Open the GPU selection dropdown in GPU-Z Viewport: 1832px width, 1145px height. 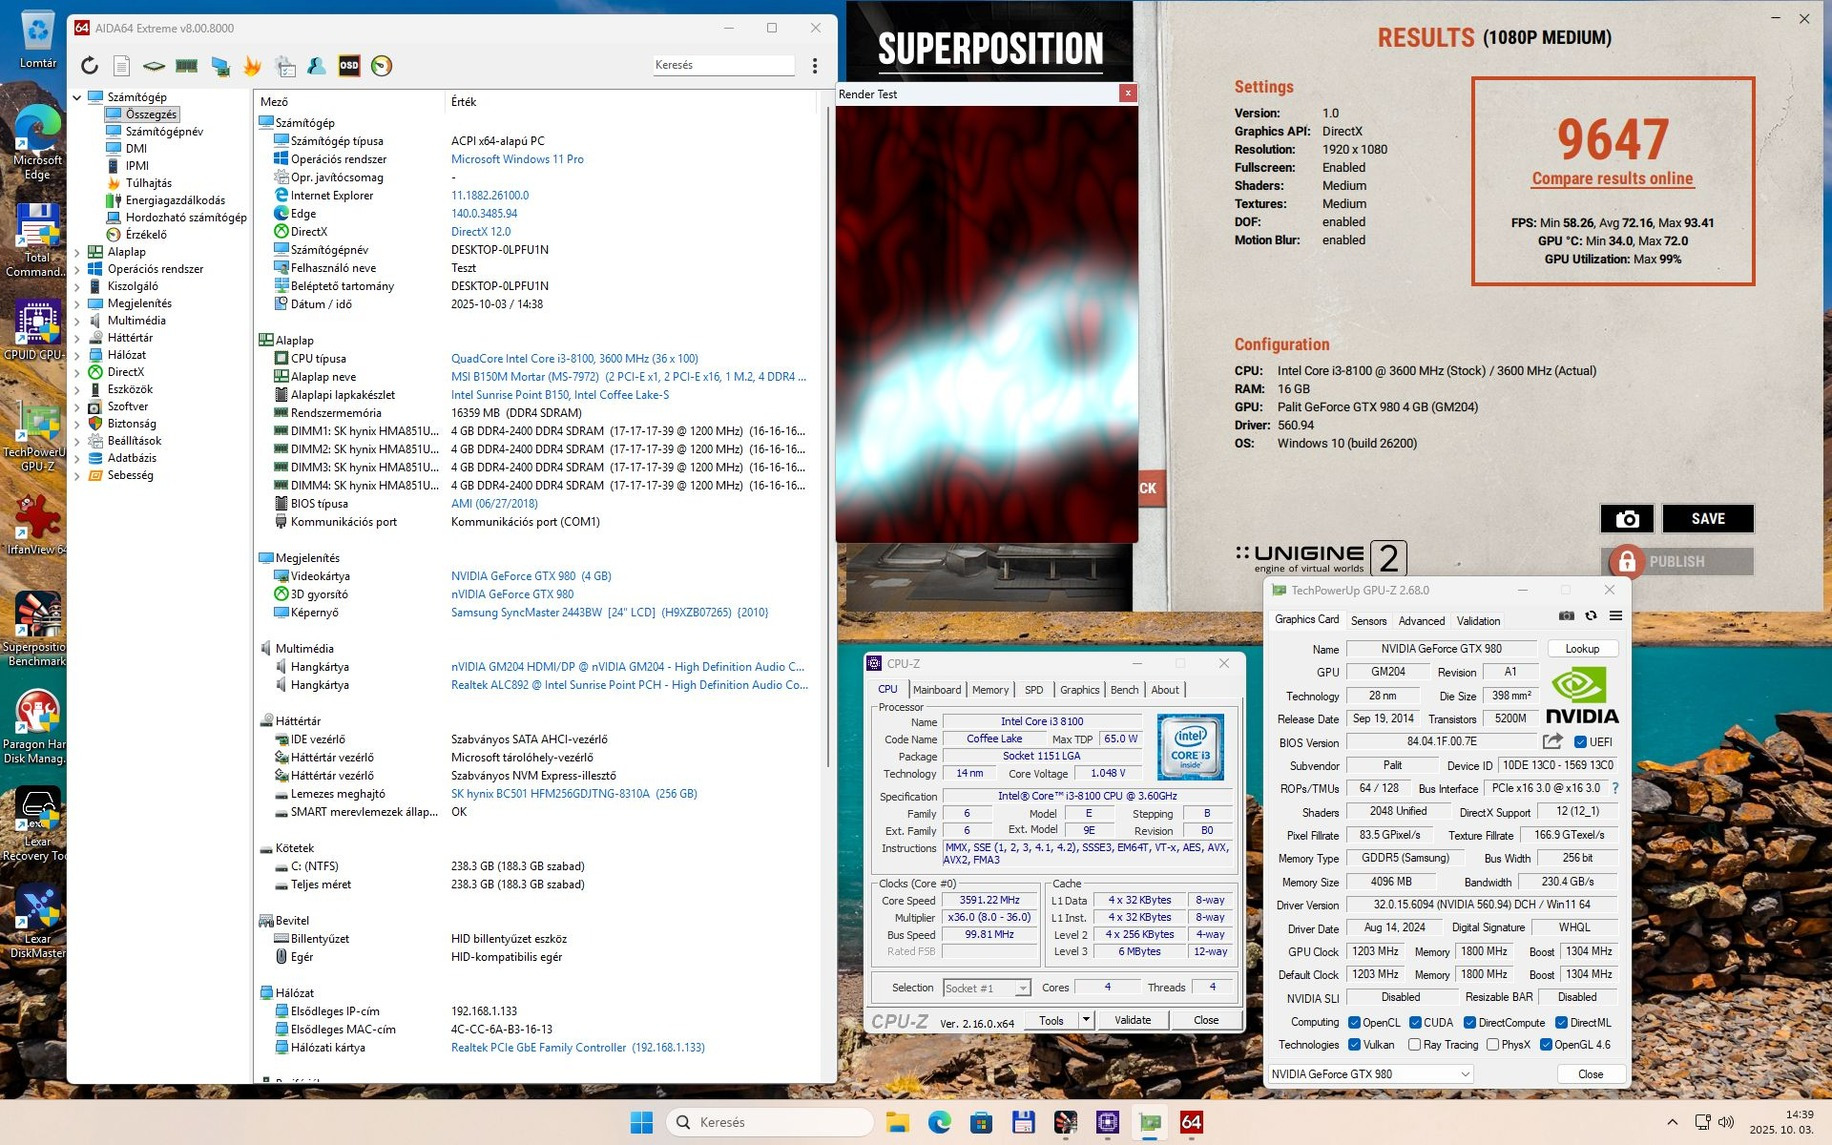pos(1370,1074)
